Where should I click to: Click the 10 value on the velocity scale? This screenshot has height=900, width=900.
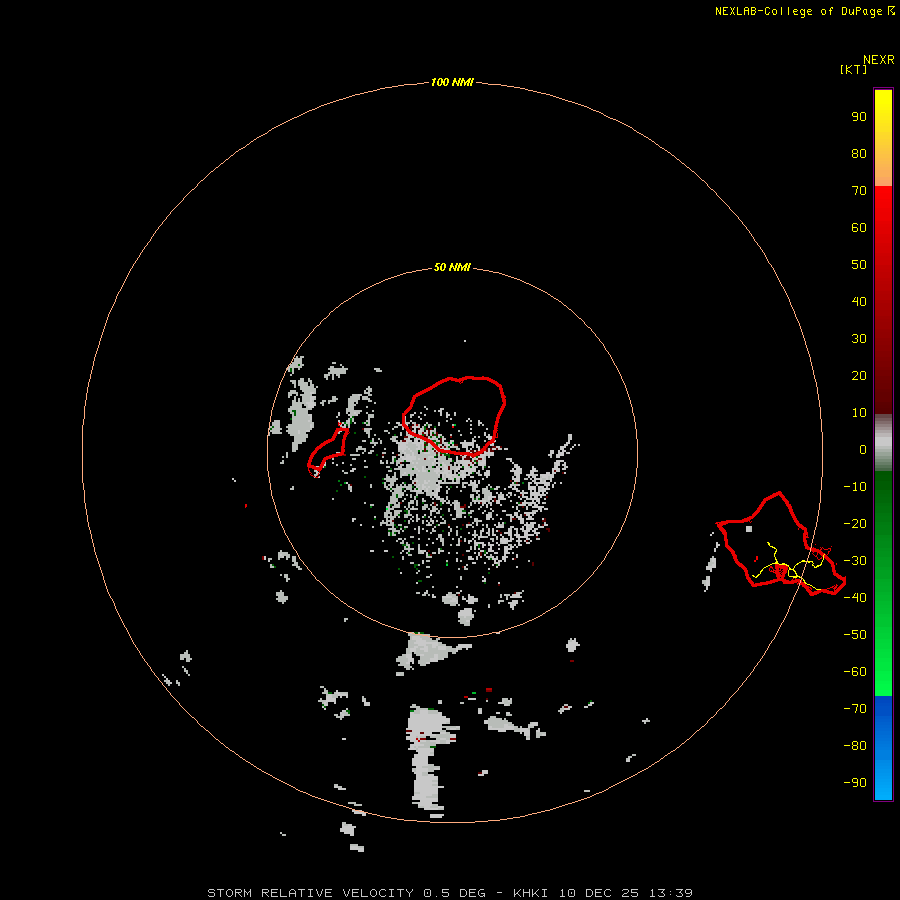click(859, 413)
